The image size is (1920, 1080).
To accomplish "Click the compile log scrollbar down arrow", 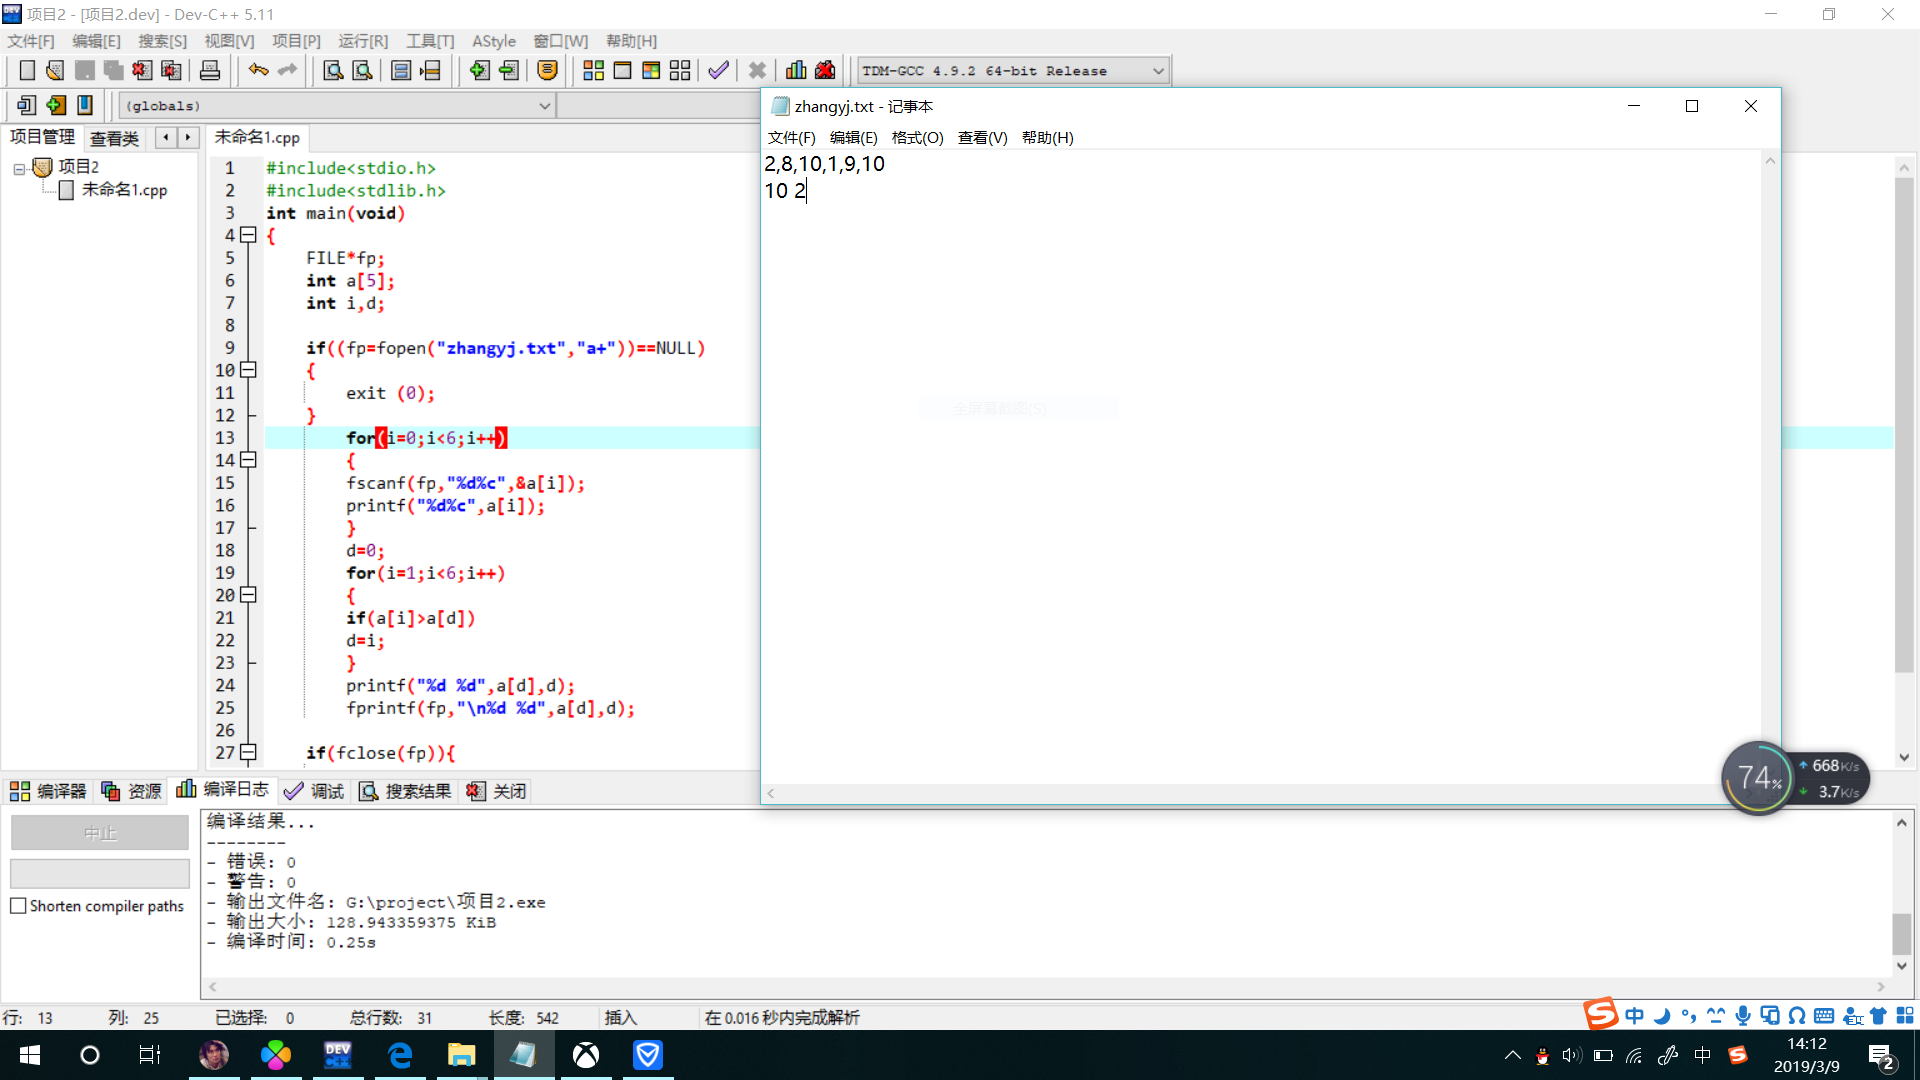I will (x=1901, y=966).
